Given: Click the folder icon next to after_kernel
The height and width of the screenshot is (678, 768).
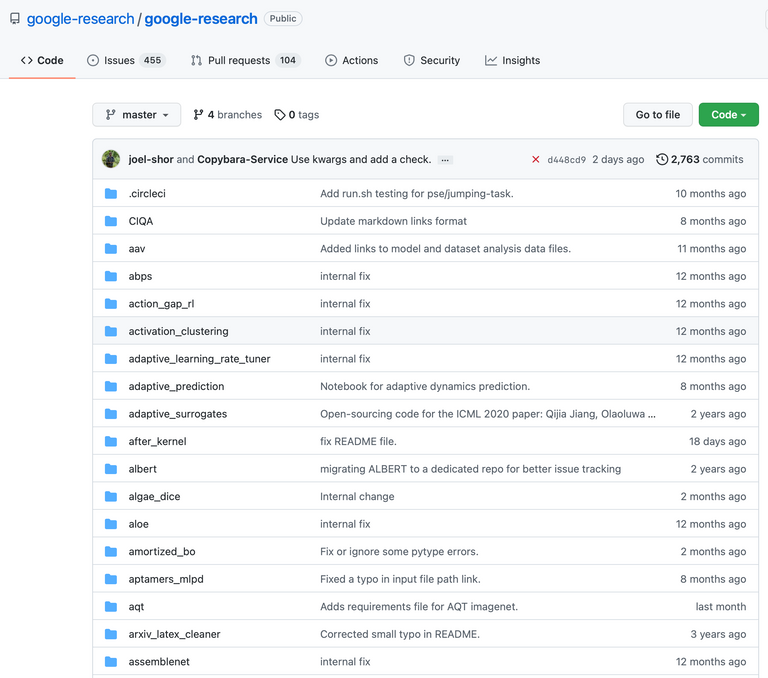Looking at the screenshot, I should pyautogui.click(x=111, y=441).
